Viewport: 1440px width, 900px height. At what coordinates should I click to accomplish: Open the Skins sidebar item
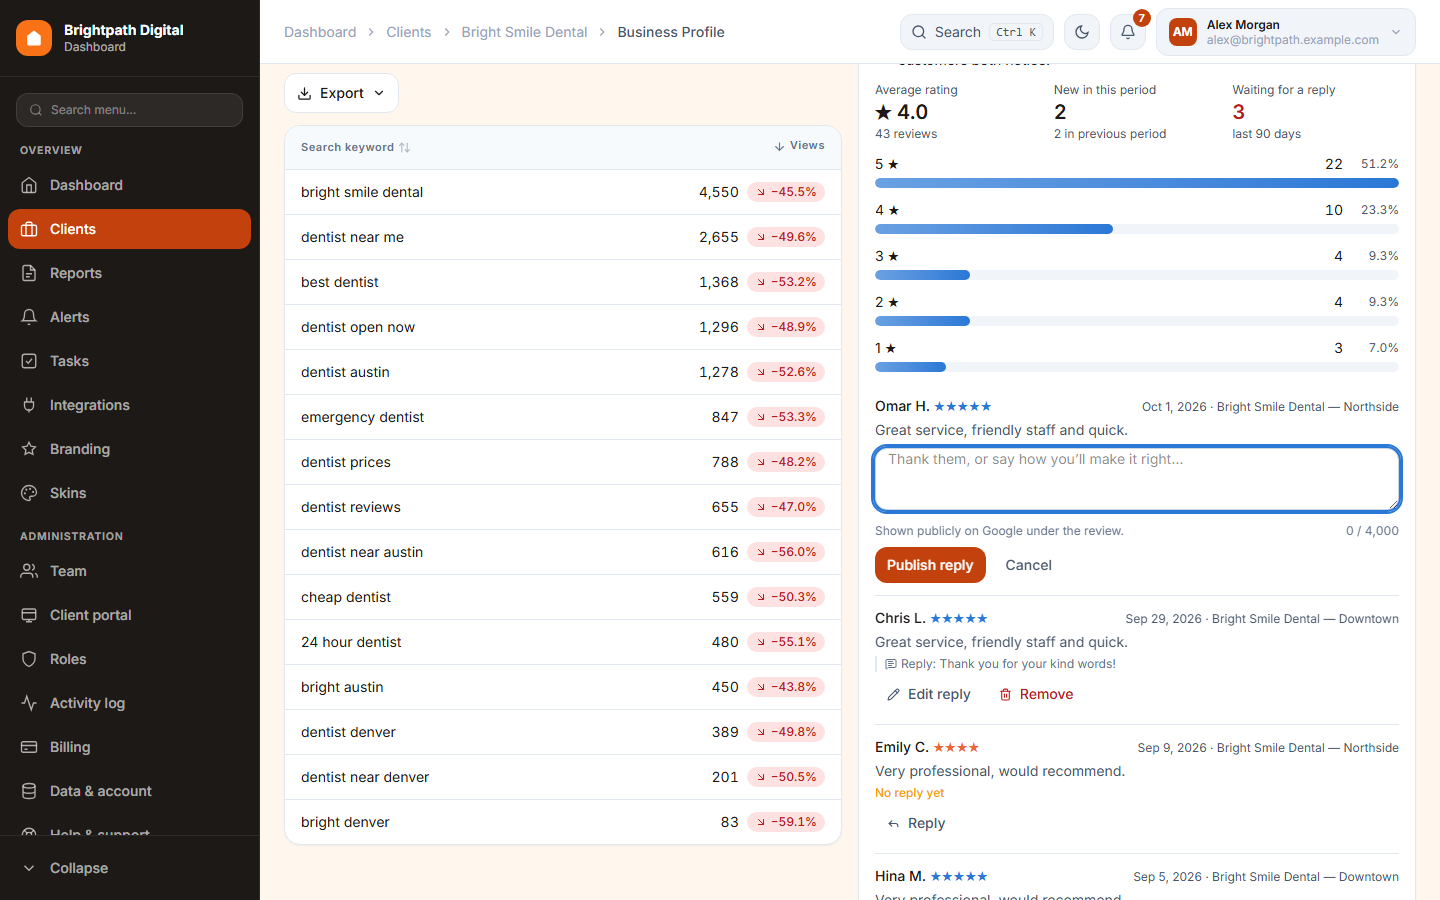point(129,493)
